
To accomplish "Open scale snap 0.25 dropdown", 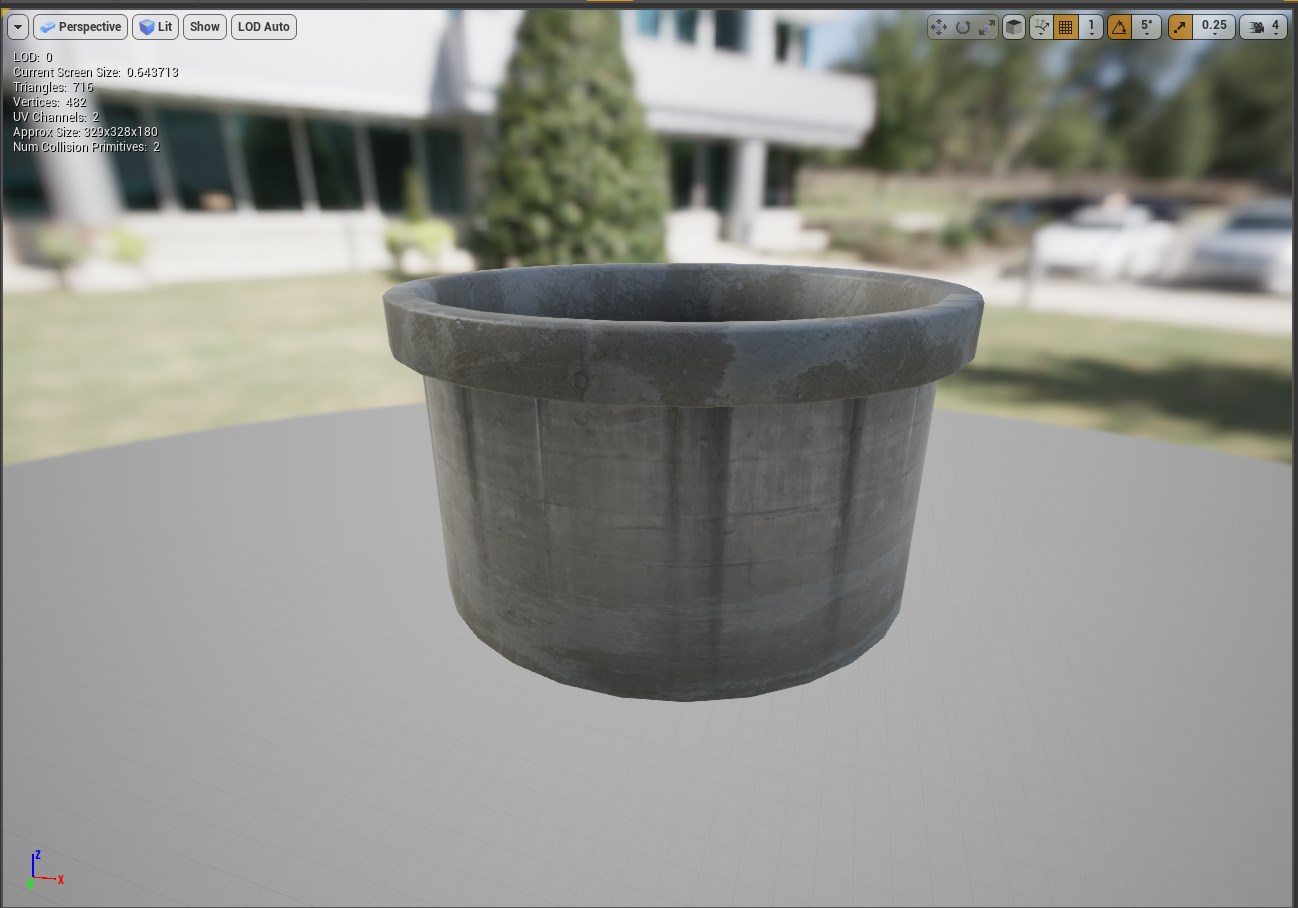I will coord(1214,27).
